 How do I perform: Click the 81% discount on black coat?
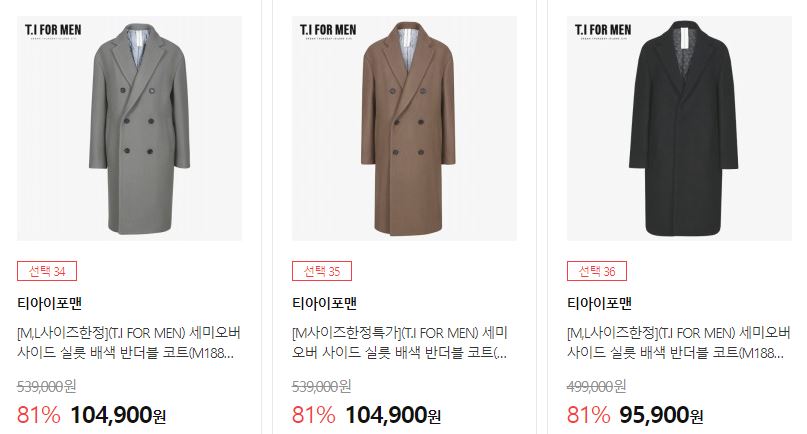pyautogui.click(x=588, y=415)
